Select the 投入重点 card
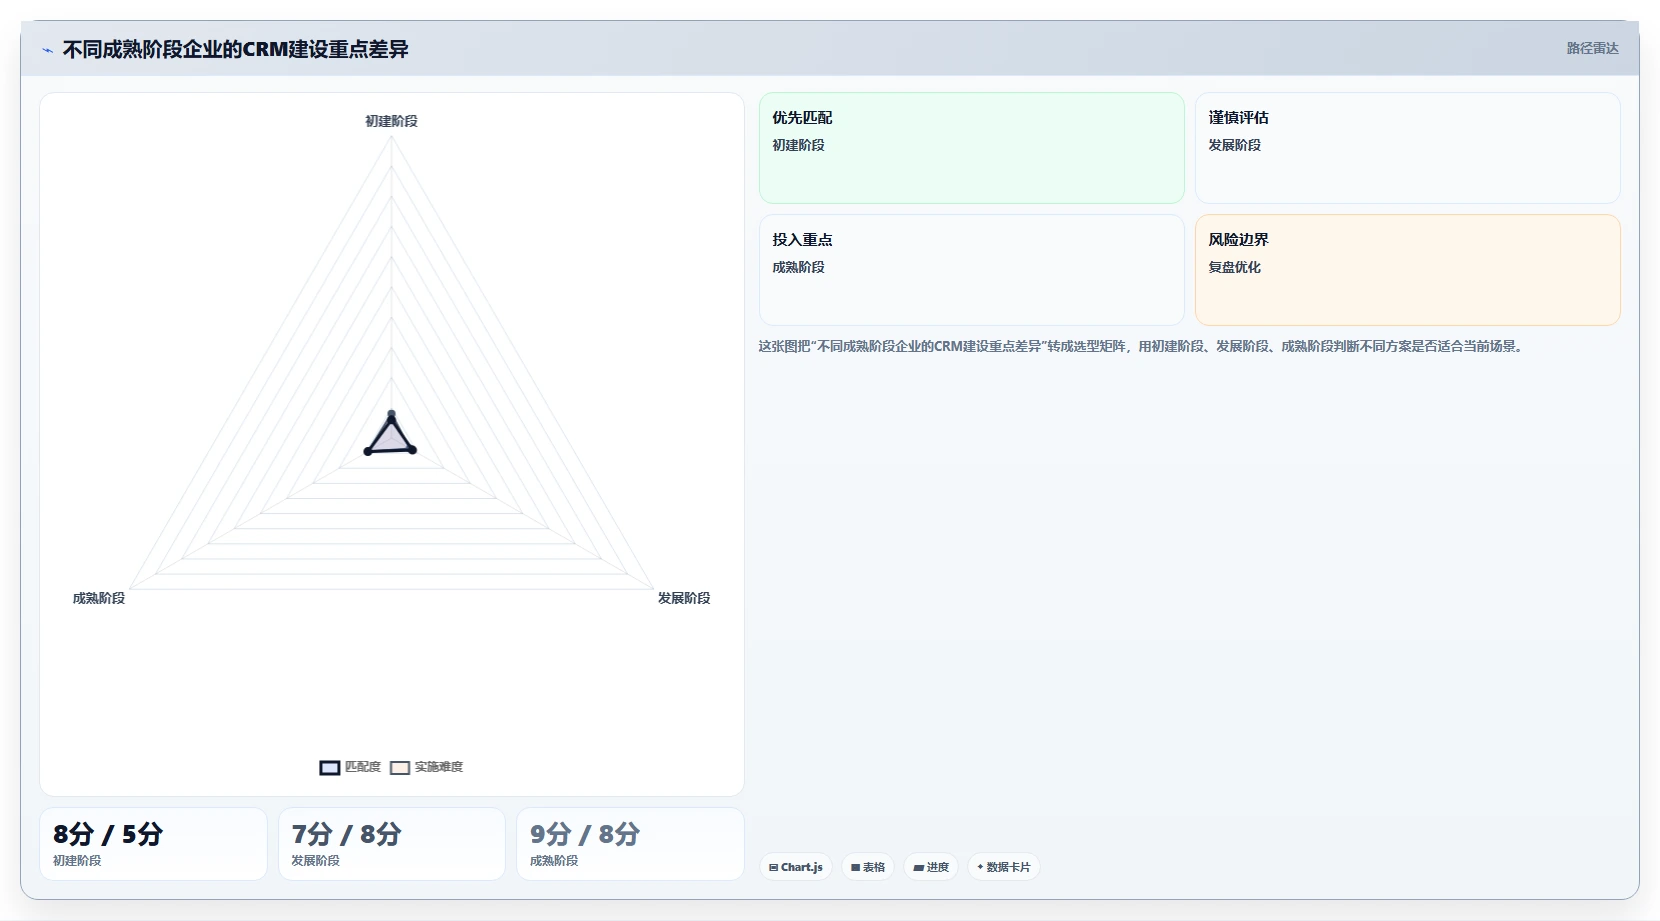 [972, 270]
